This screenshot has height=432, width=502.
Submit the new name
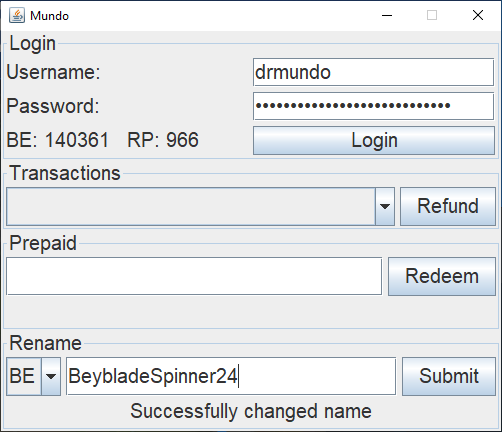click(449, 376)
